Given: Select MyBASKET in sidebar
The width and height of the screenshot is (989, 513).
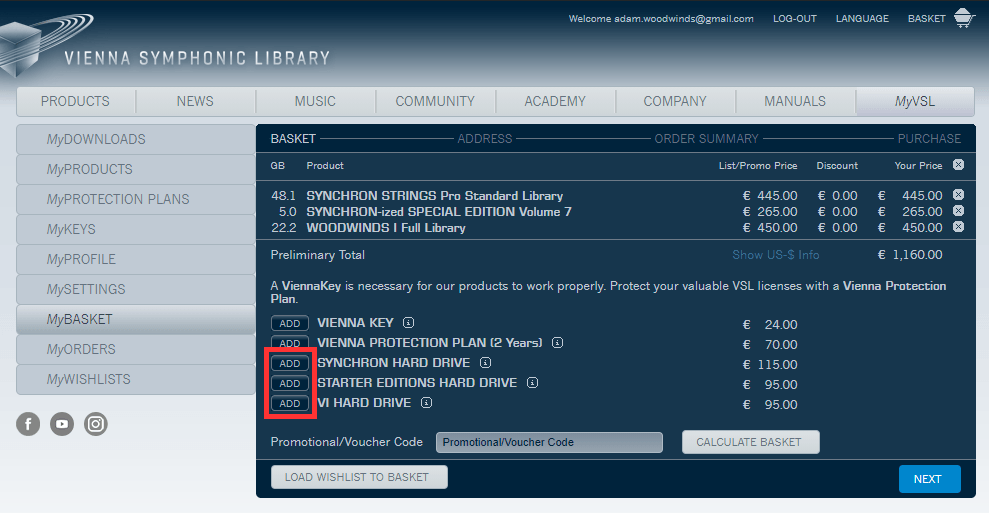Looking at the screenshot, I should coord(136,319).
